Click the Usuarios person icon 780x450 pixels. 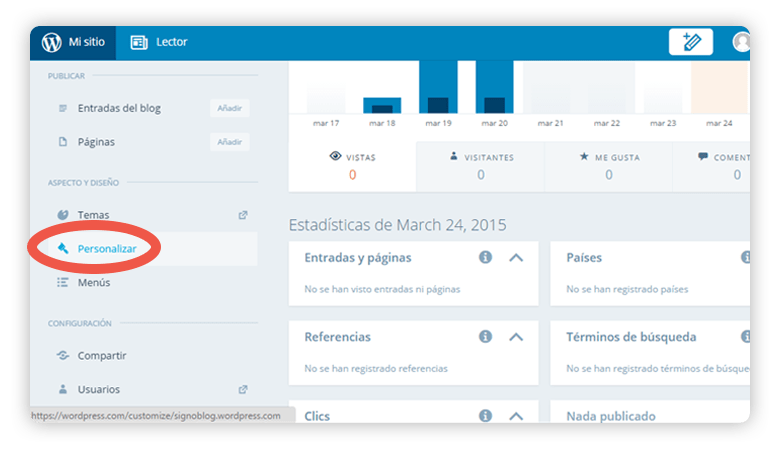click(x=63, y=389)
